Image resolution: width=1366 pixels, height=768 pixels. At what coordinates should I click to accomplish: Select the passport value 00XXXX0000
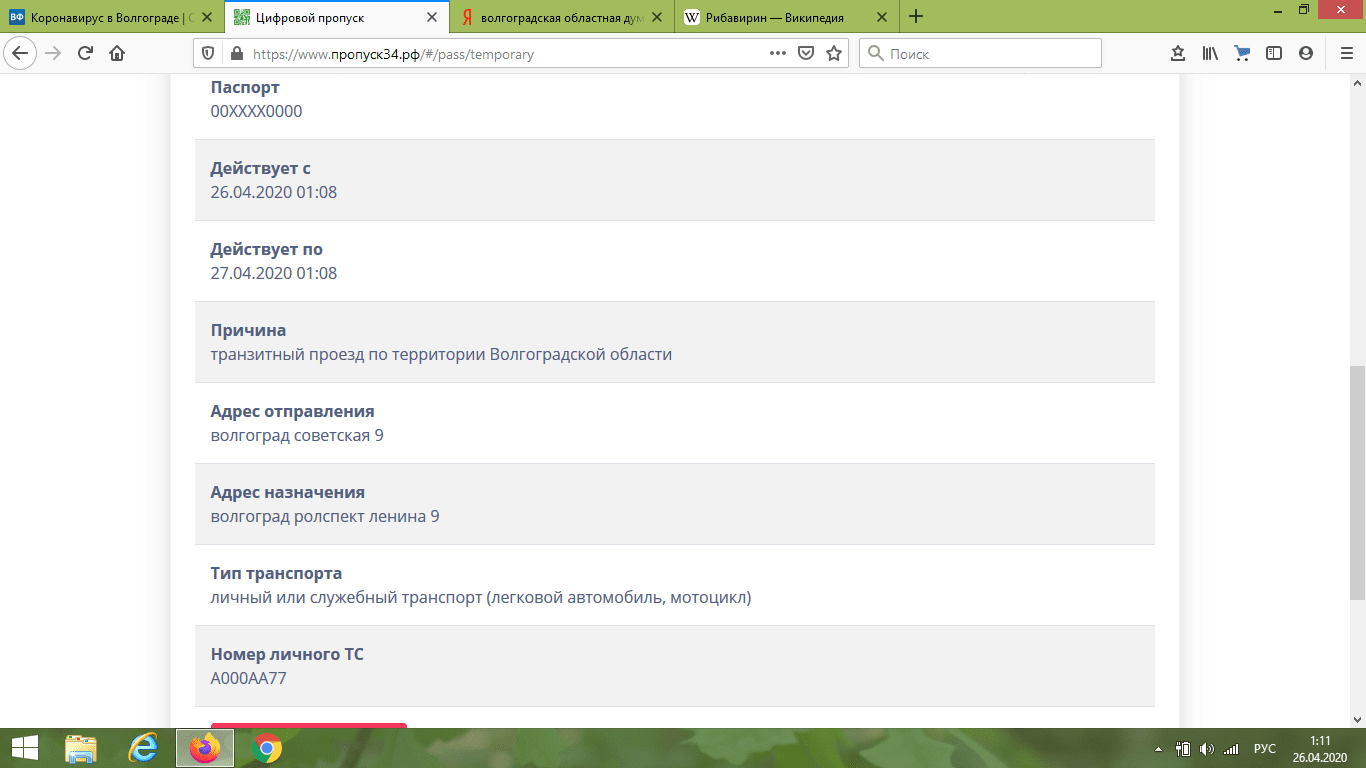click(x=256, y=111)
